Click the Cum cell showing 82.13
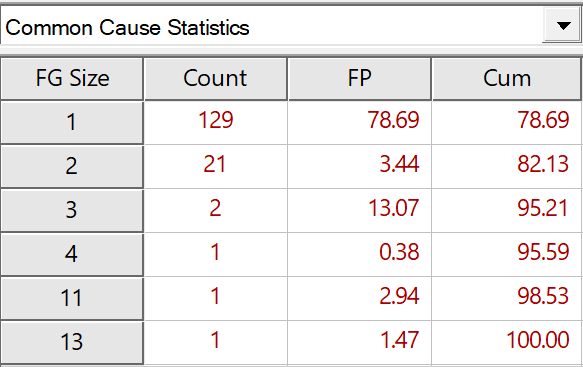Image resolution: width=583 pixels, height=367 pixels. tap(506, 166)
